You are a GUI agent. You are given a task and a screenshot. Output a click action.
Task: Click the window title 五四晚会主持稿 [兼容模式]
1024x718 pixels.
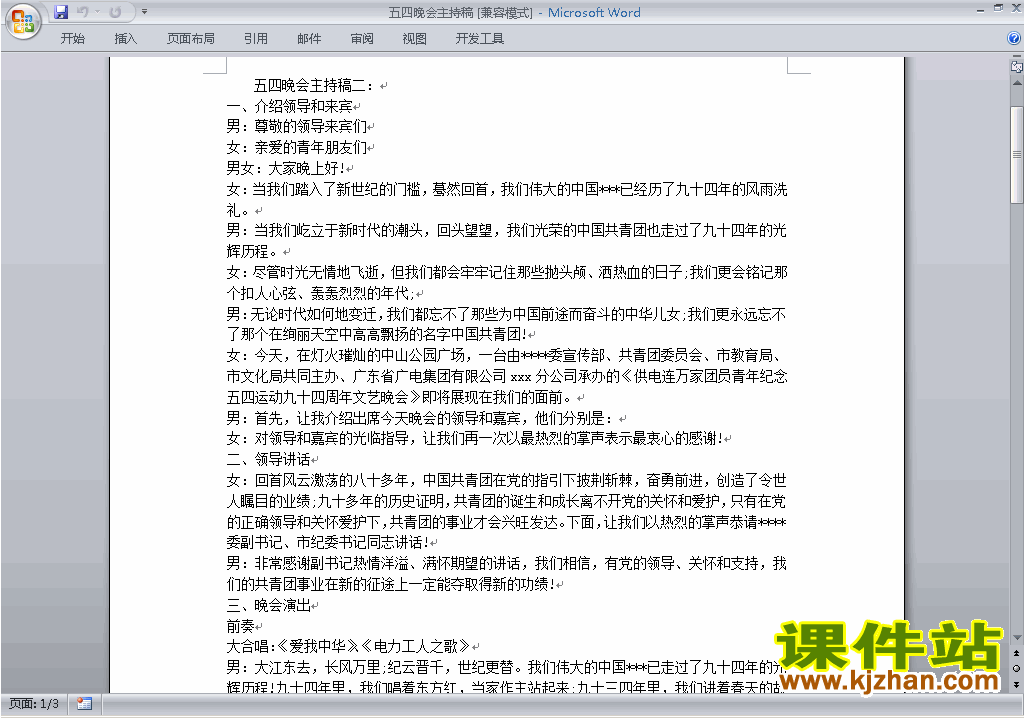click(x=460, y=12)
